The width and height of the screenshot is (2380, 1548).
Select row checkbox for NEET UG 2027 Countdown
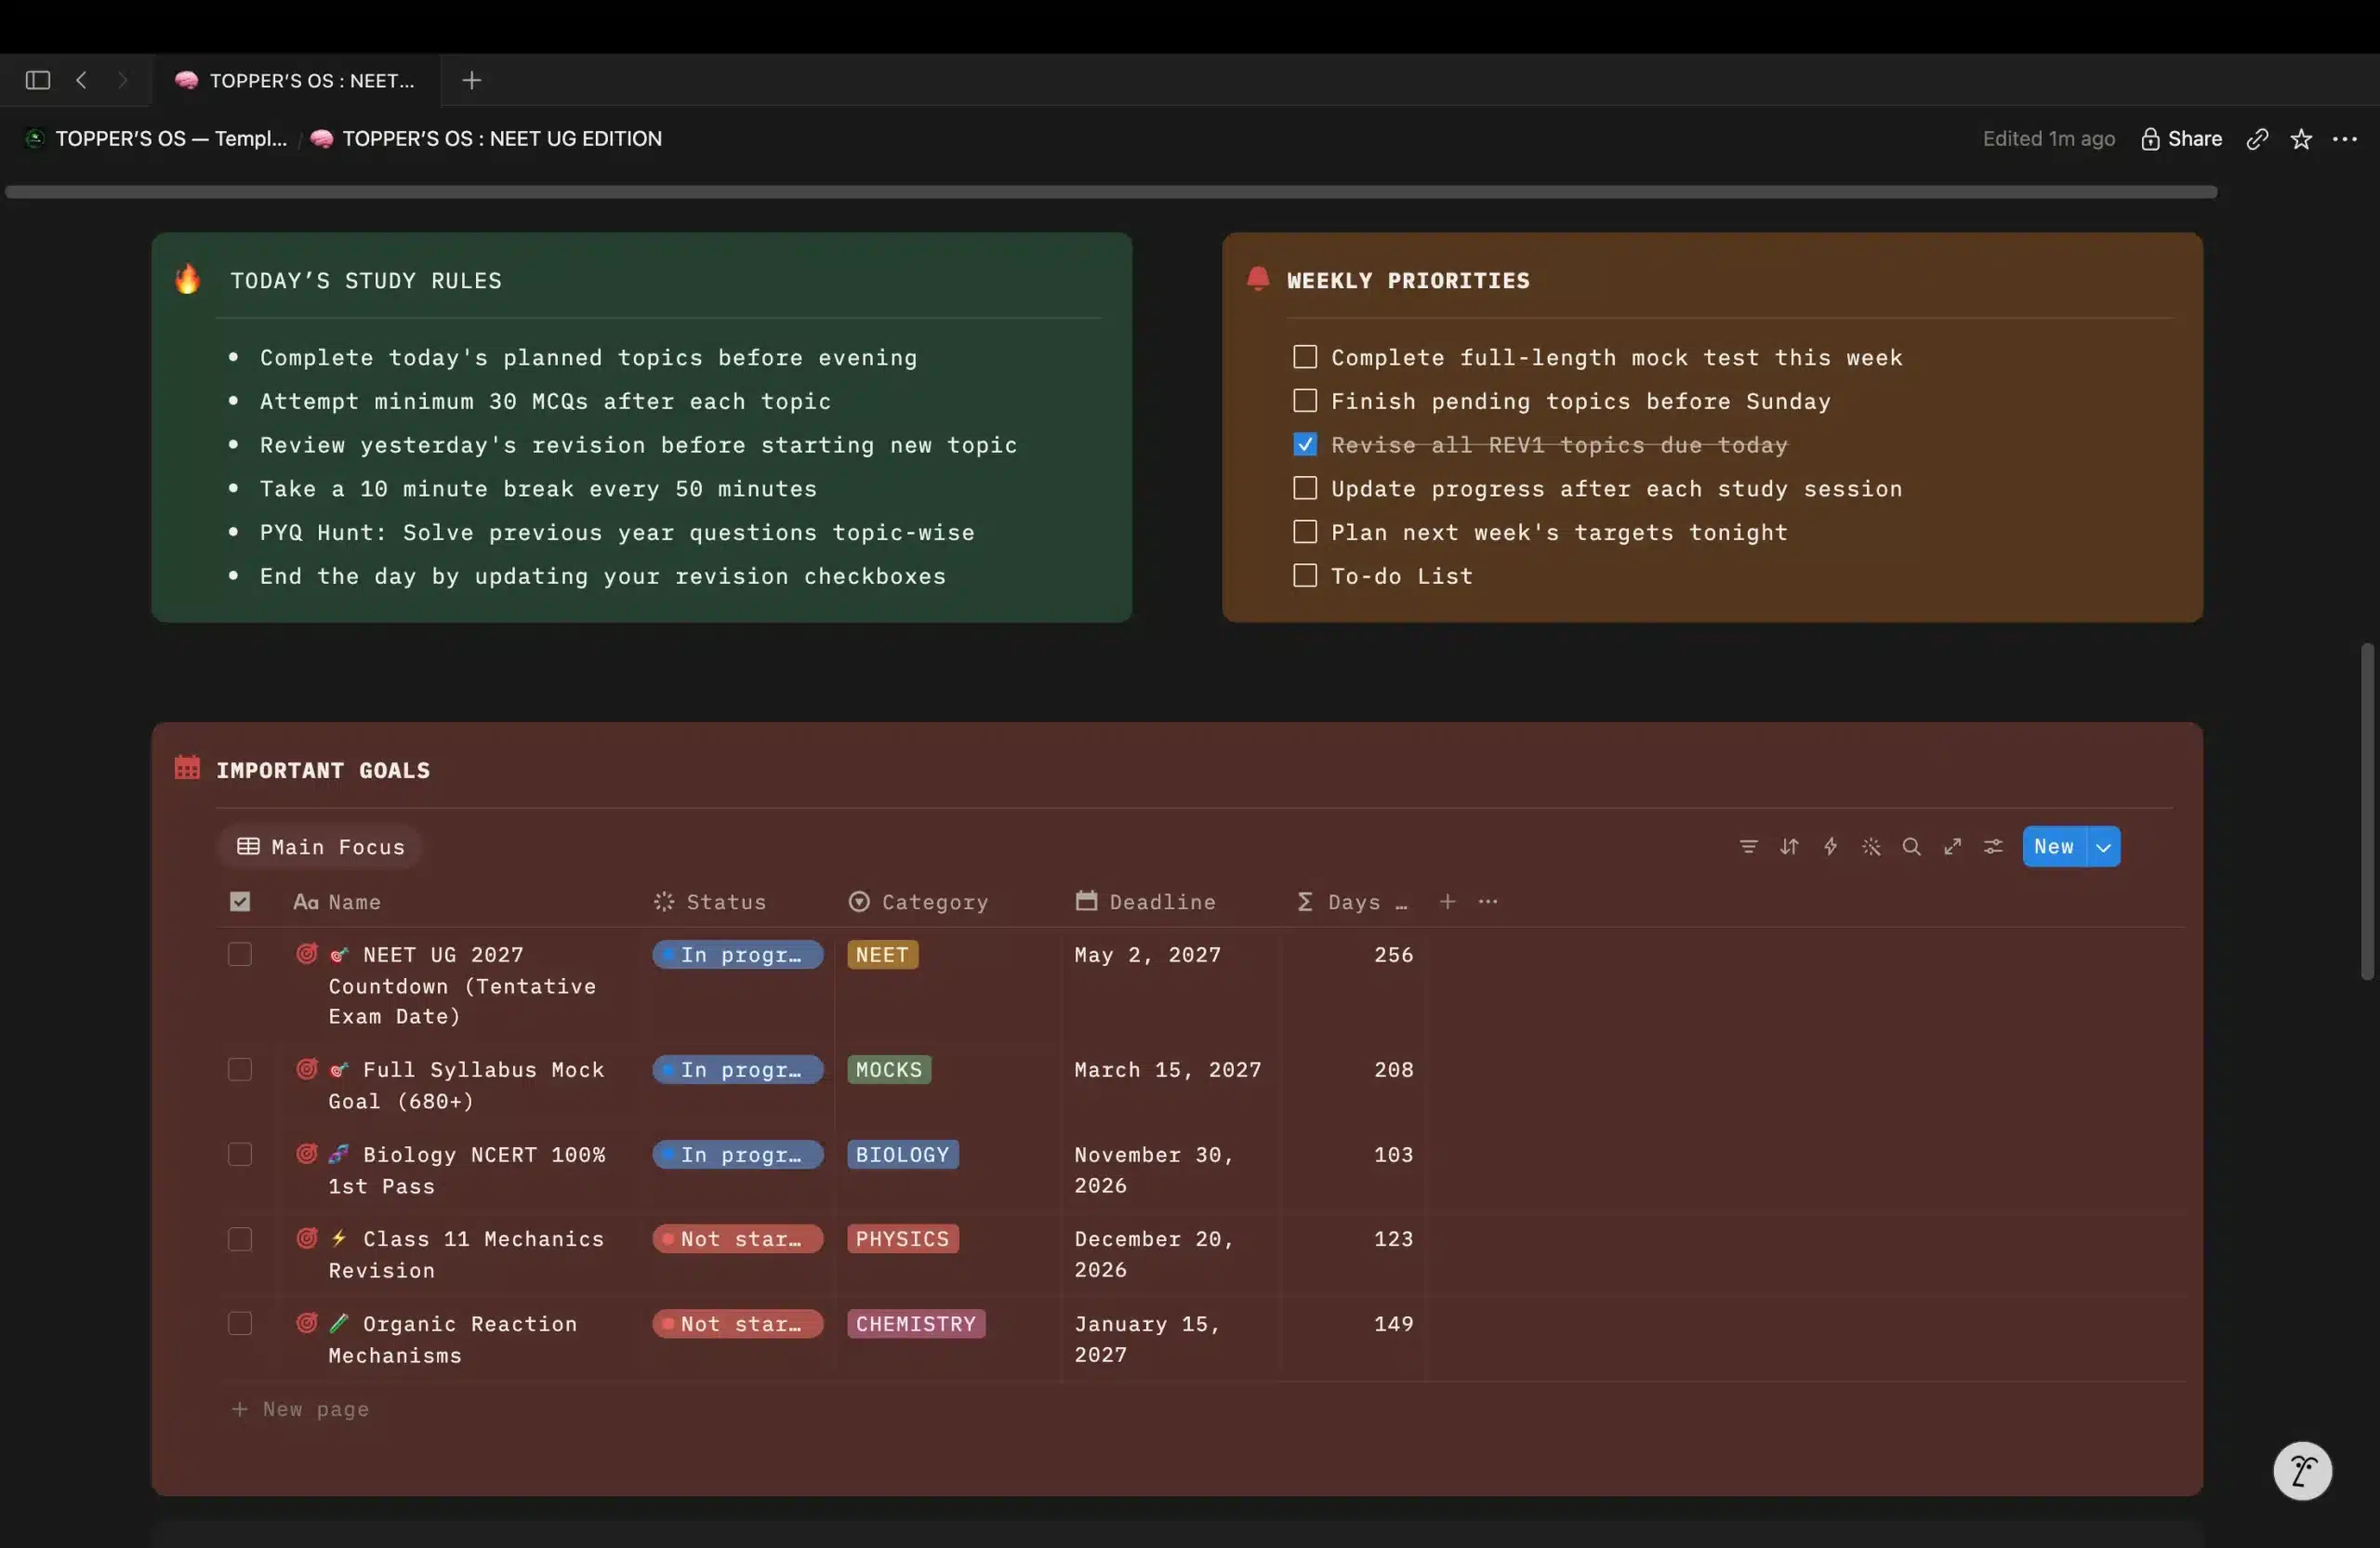[x=240, y=954]
